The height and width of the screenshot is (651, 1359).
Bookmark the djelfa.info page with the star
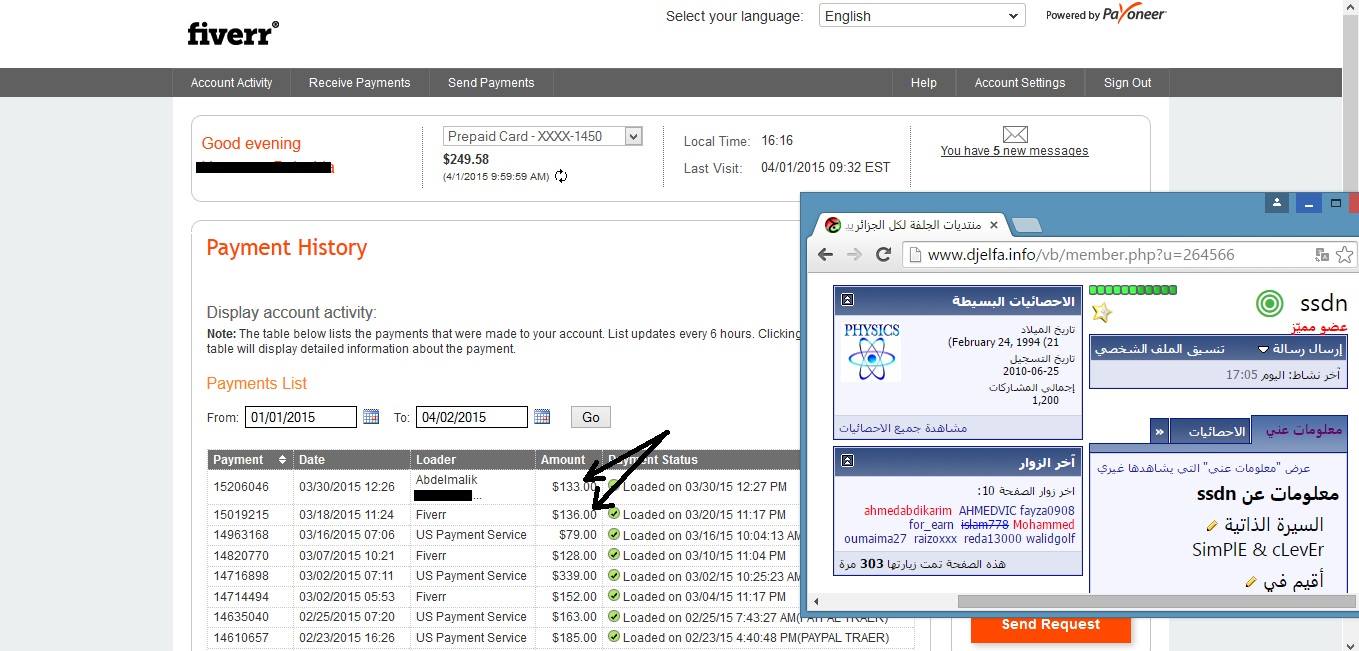[x=1345, y=254]
